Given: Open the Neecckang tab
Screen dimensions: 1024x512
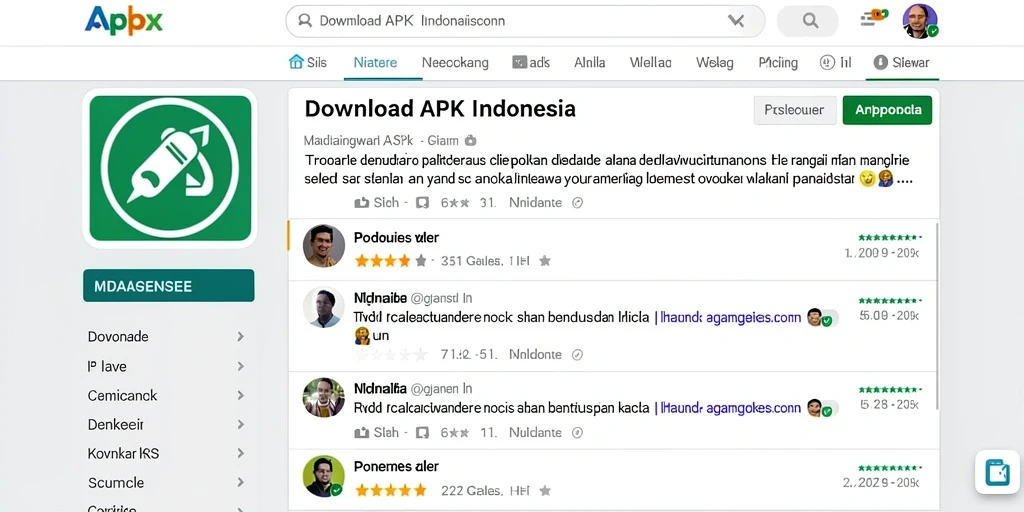Looking at the screenshot, I should tap(455, 63).
